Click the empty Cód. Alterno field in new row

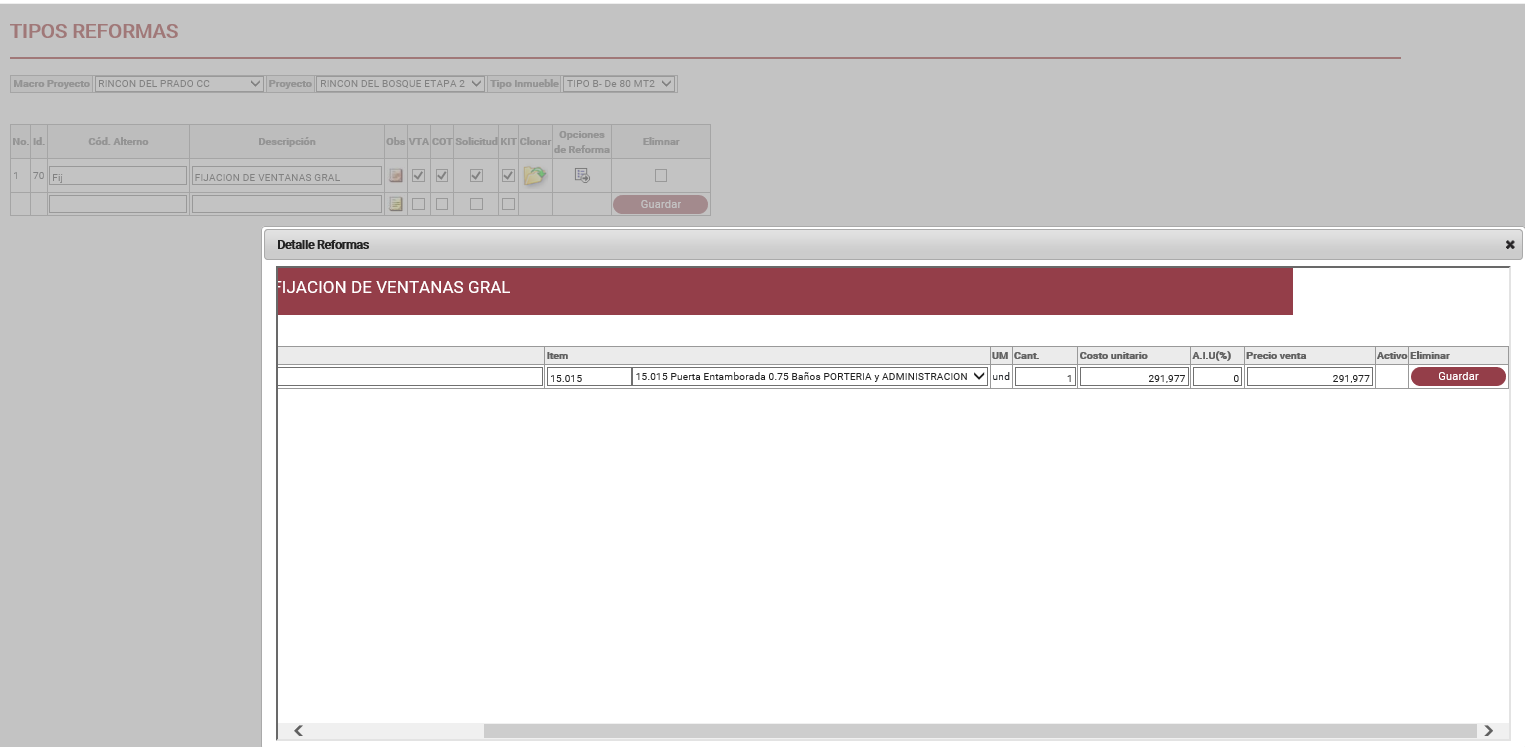pos(118,204)
